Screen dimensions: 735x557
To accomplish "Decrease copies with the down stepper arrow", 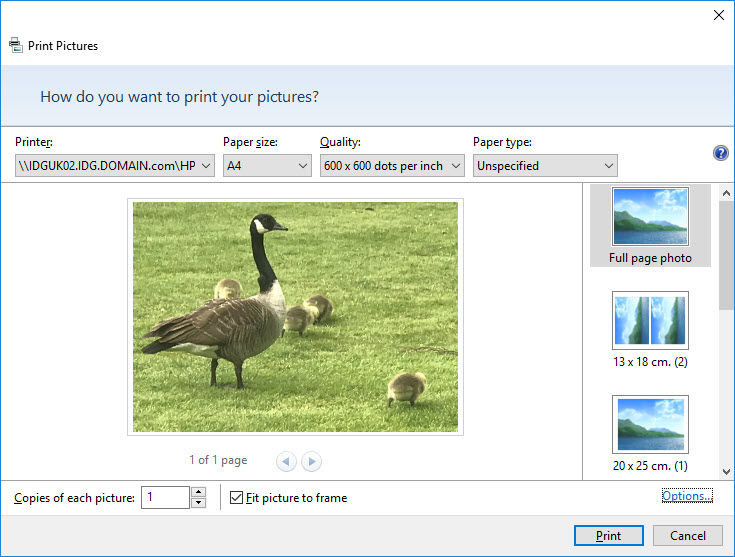I will point(198,503).
